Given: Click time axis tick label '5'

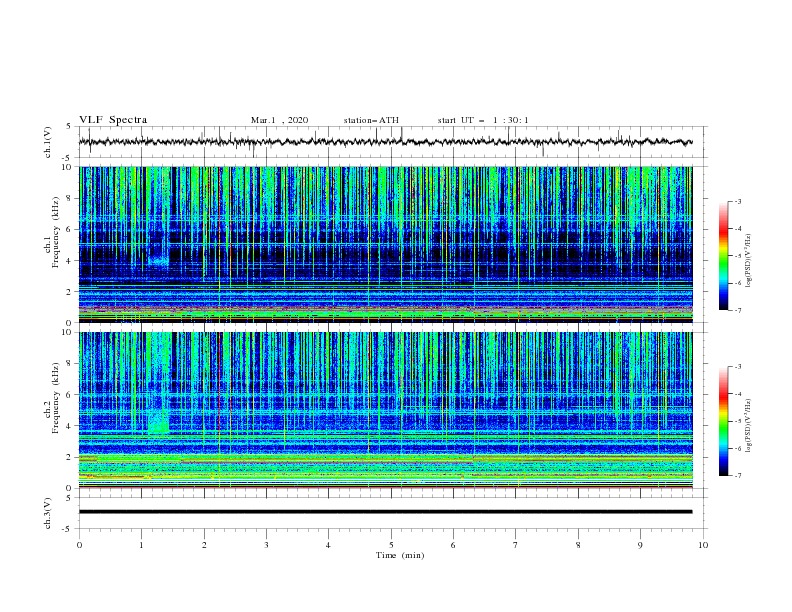Looking at the screenshot, I should coord(391,545).
